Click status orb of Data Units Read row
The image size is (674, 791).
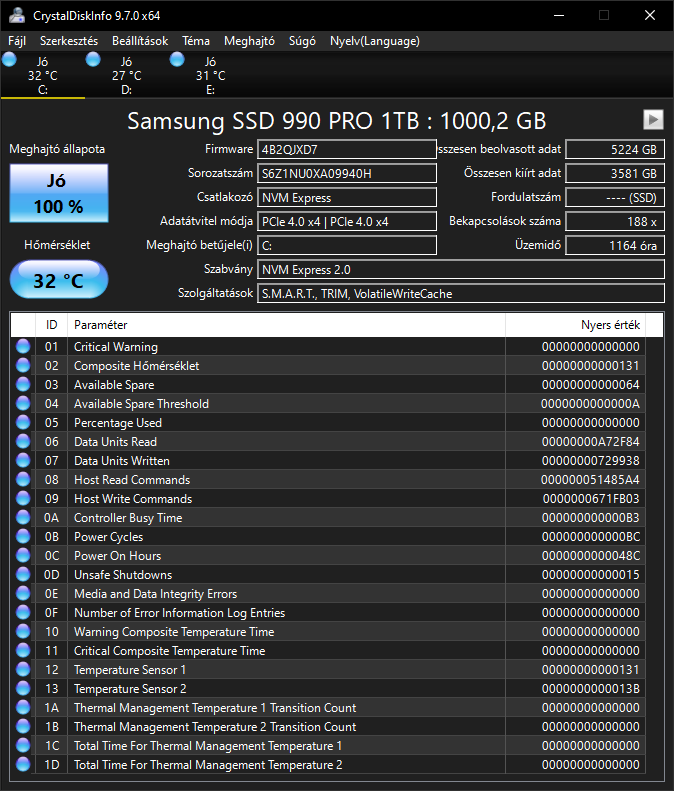coord(23,441)
